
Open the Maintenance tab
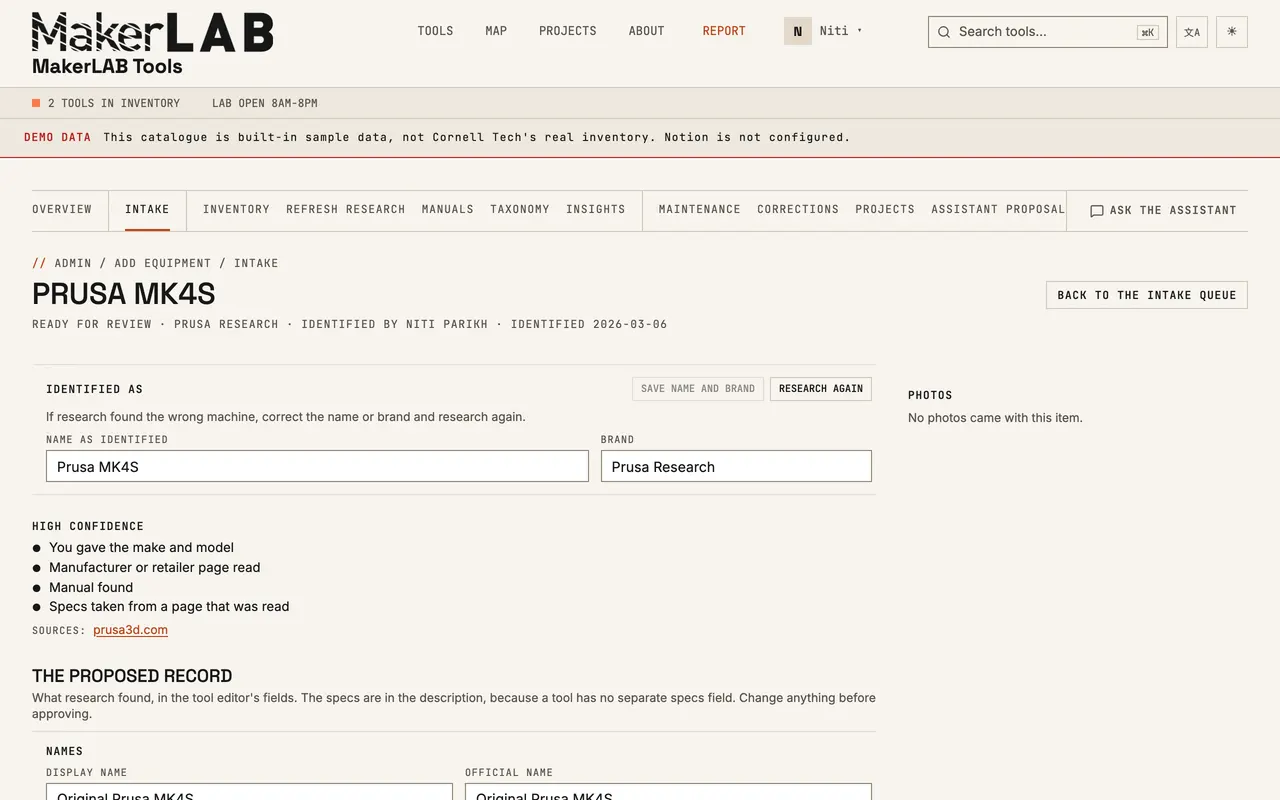point(699,209)
